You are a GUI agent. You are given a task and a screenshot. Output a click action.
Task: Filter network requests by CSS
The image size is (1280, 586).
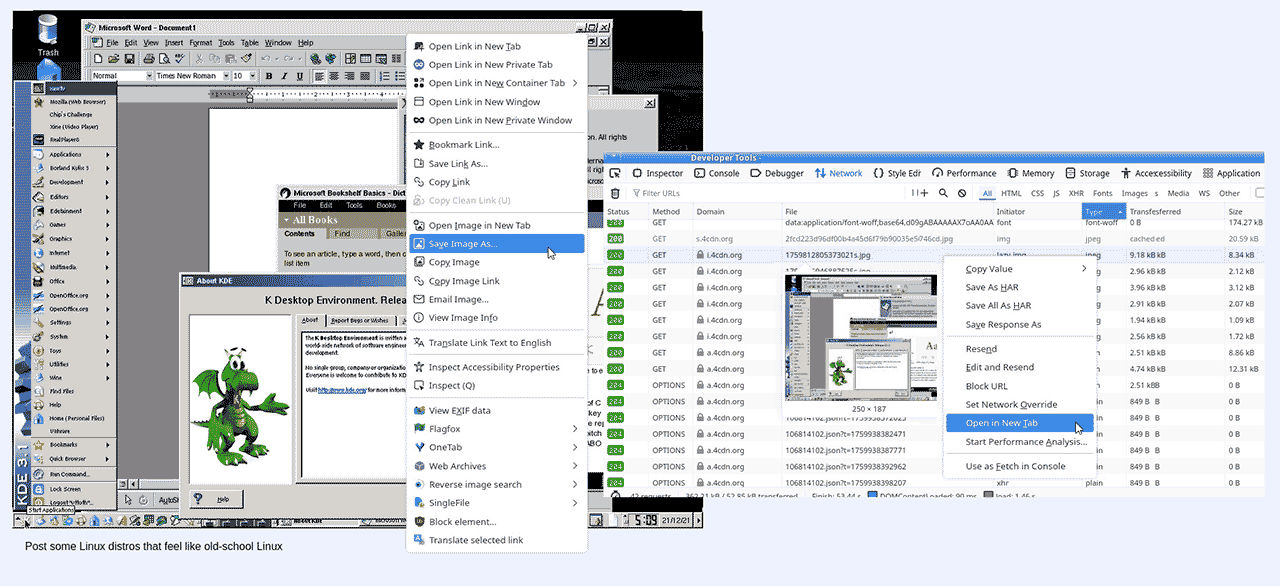tap(1037, 193)
